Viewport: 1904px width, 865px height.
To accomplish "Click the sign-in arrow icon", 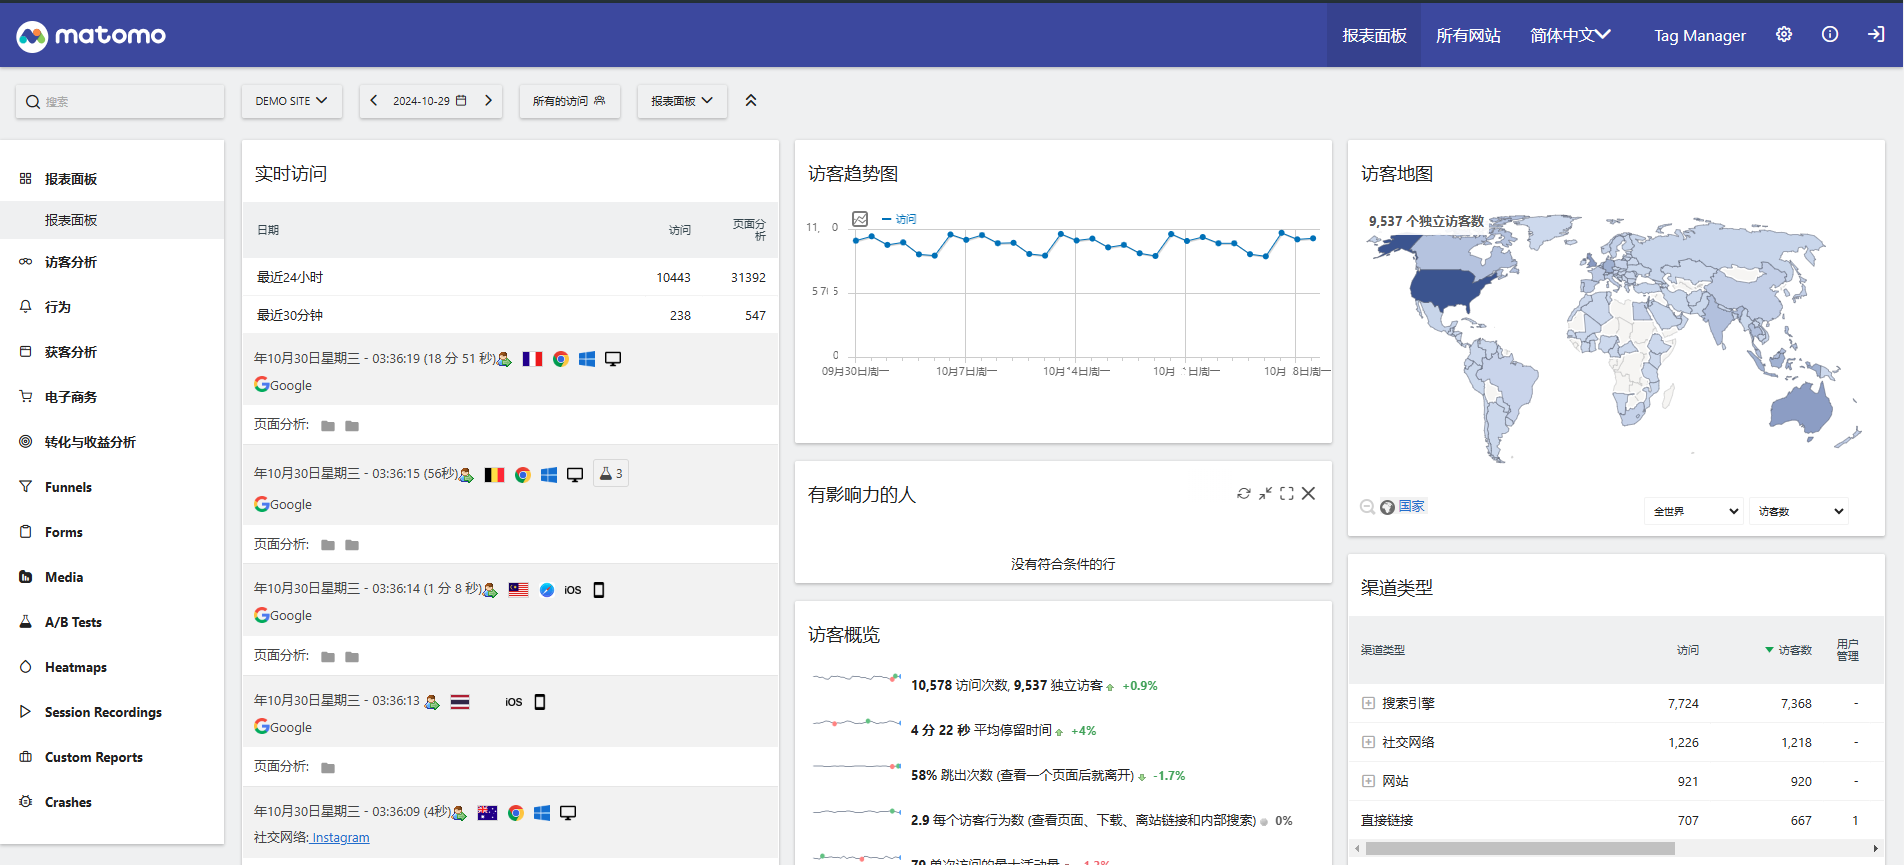I will 1876,34.
